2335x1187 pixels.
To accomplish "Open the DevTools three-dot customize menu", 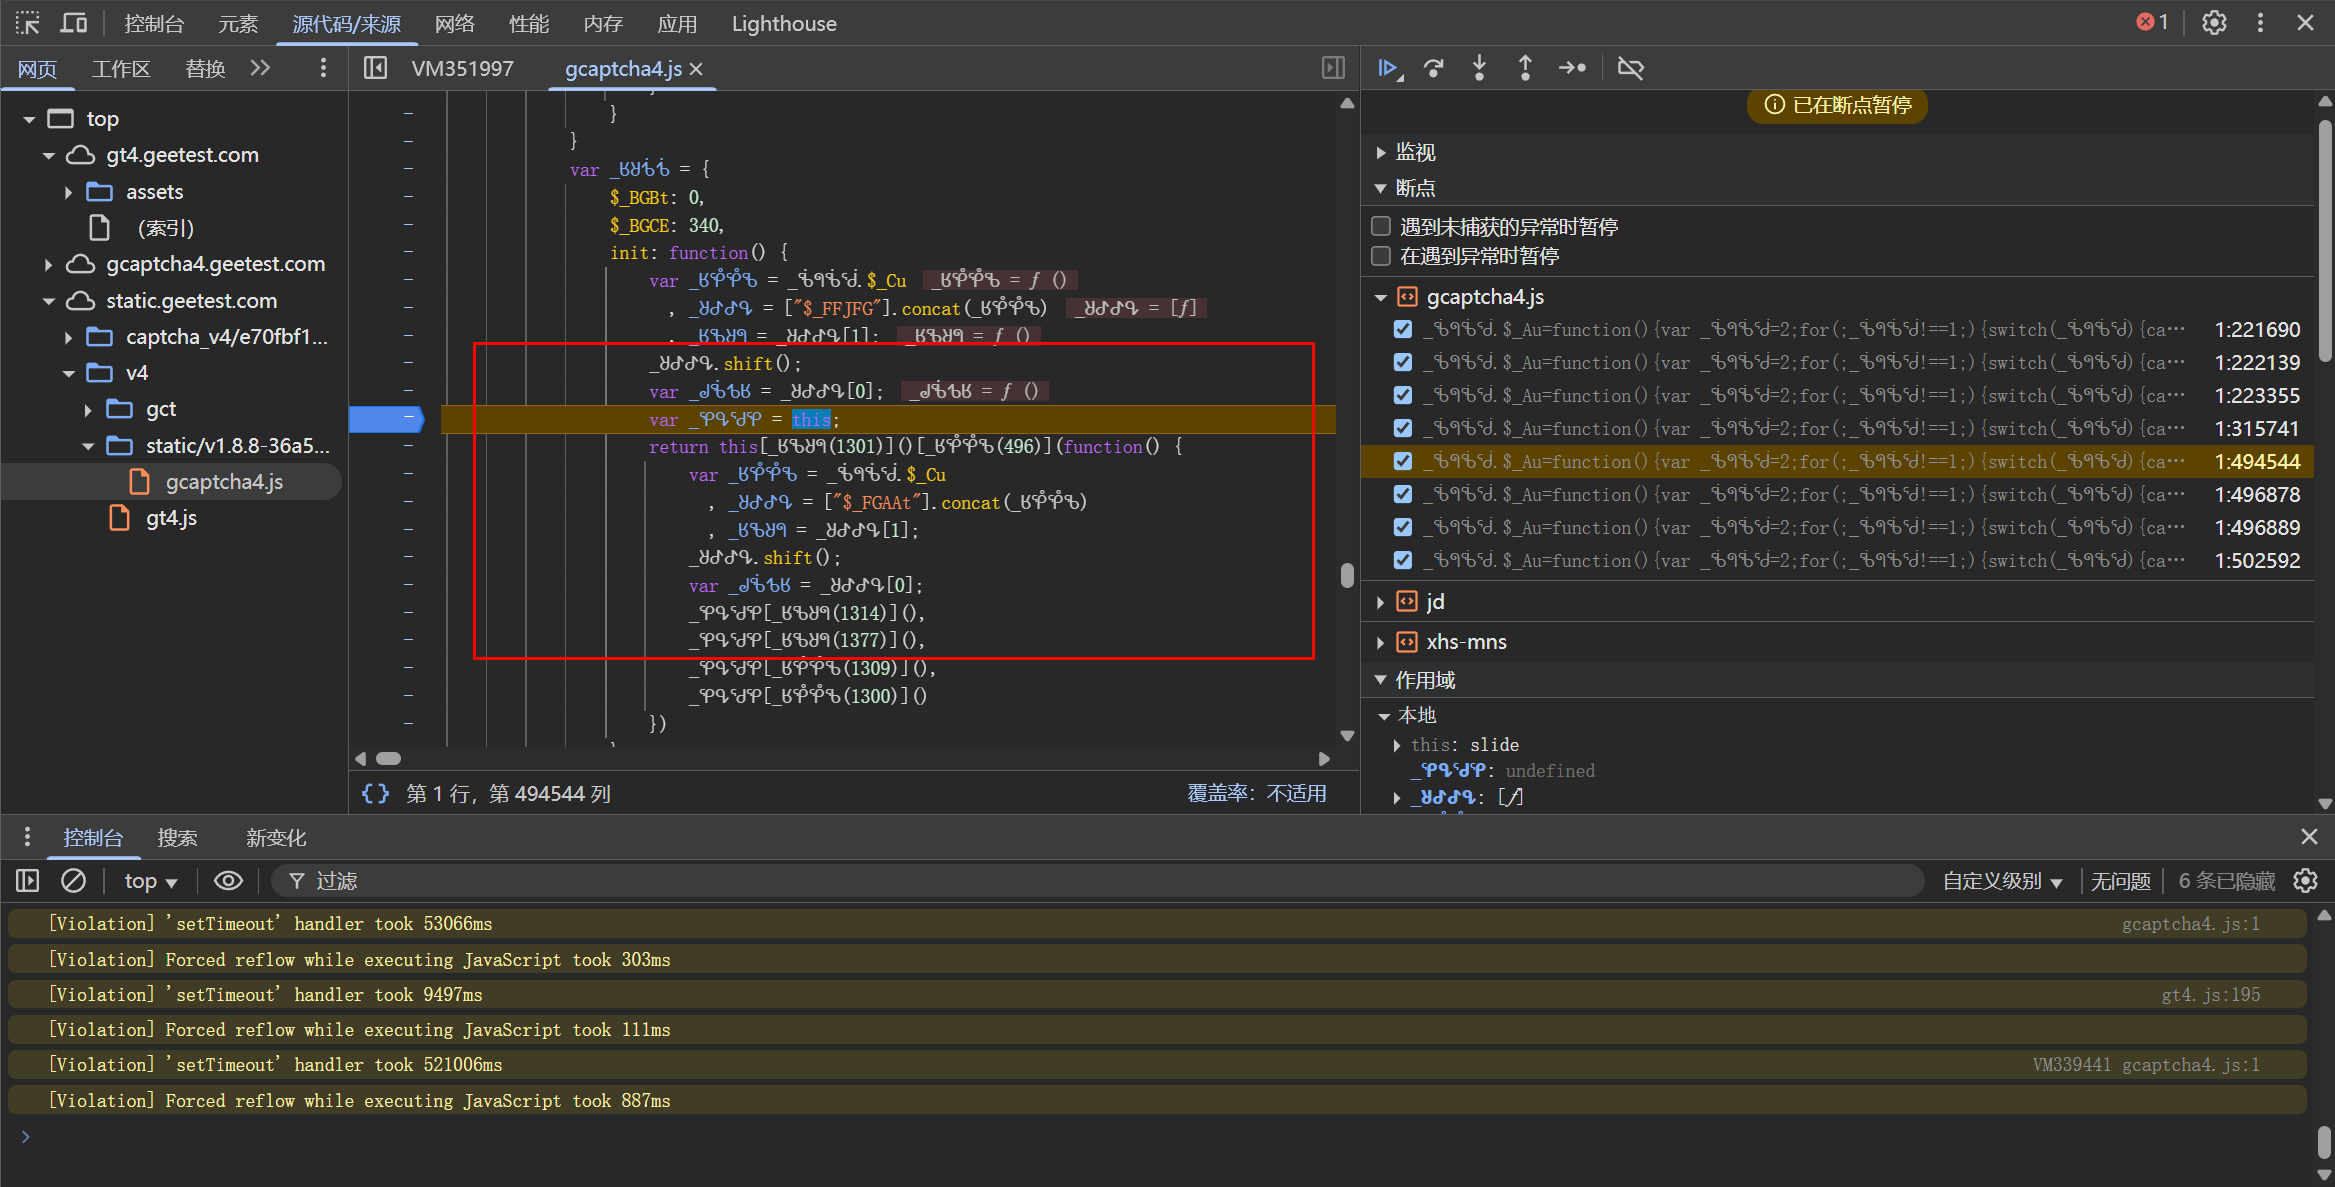I will click(x=2260, y=23).
